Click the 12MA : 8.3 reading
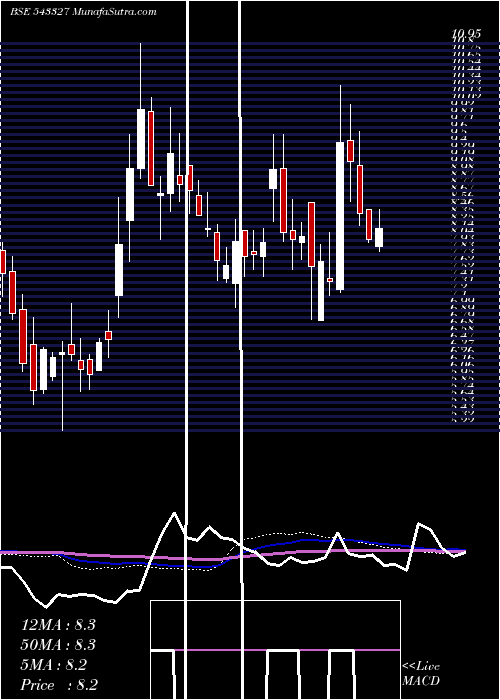 pos(58,625)
